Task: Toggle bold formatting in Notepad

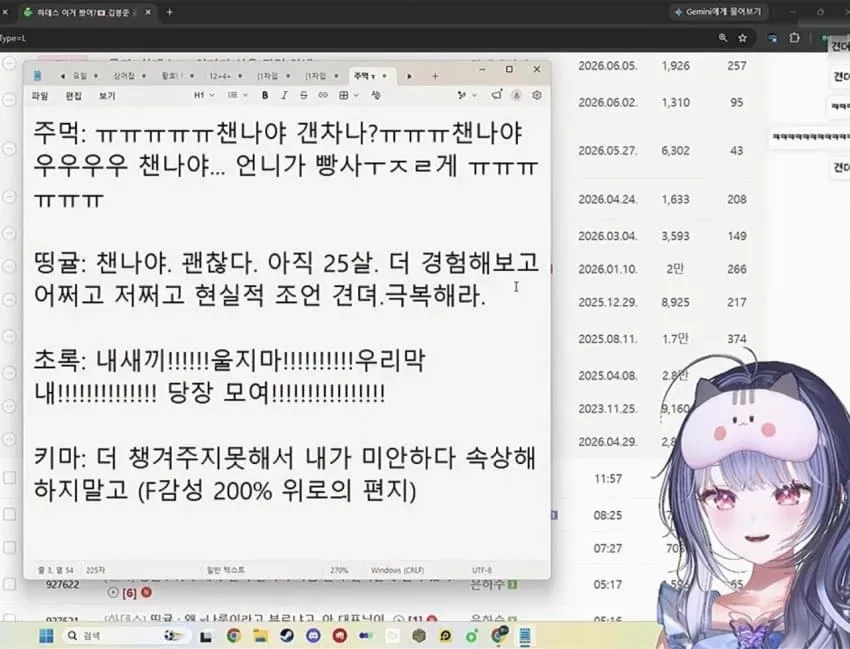Action: (265, 95)
